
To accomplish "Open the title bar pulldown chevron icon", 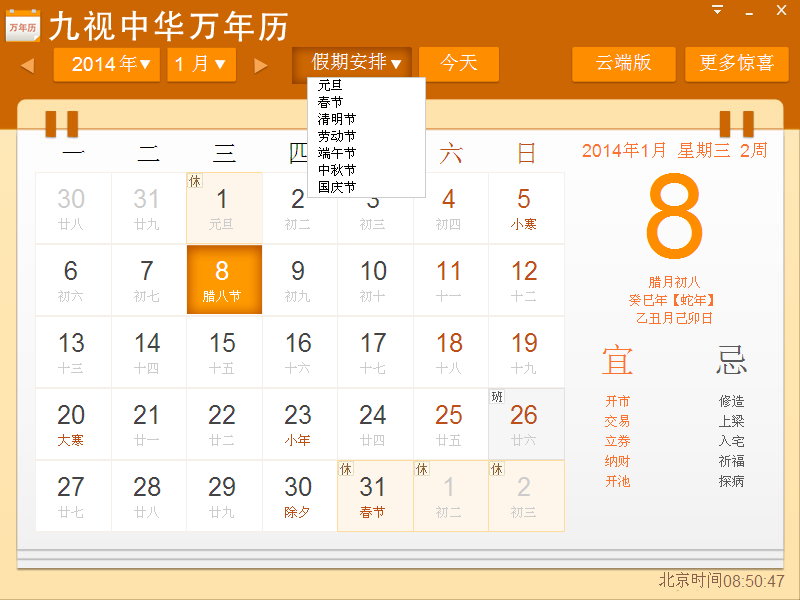I will (x=715, y=10).
